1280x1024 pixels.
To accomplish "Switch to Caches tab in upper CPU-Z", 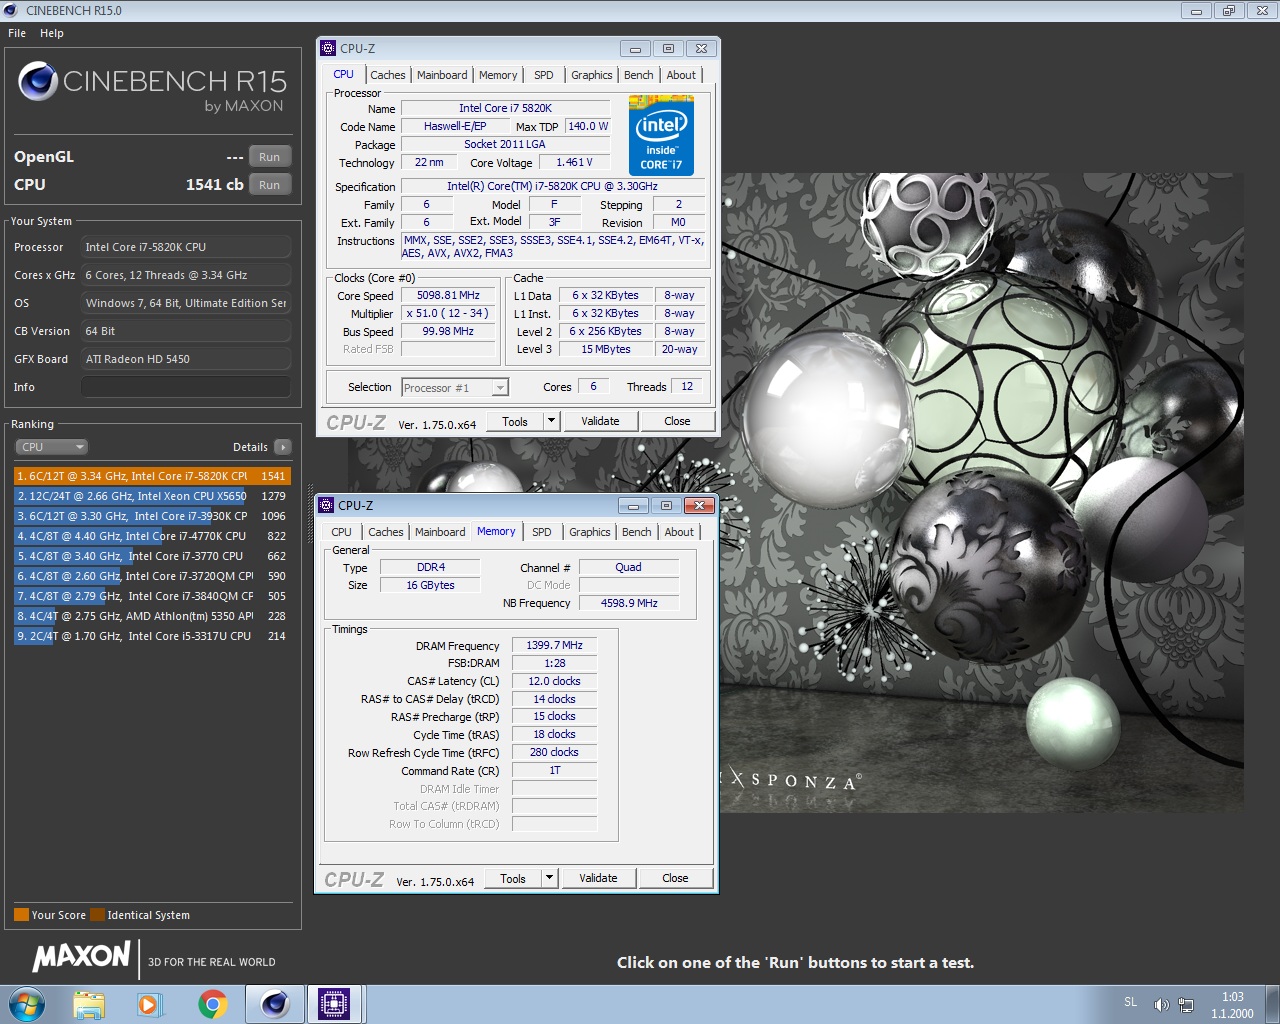I will [x=388, y=75].
